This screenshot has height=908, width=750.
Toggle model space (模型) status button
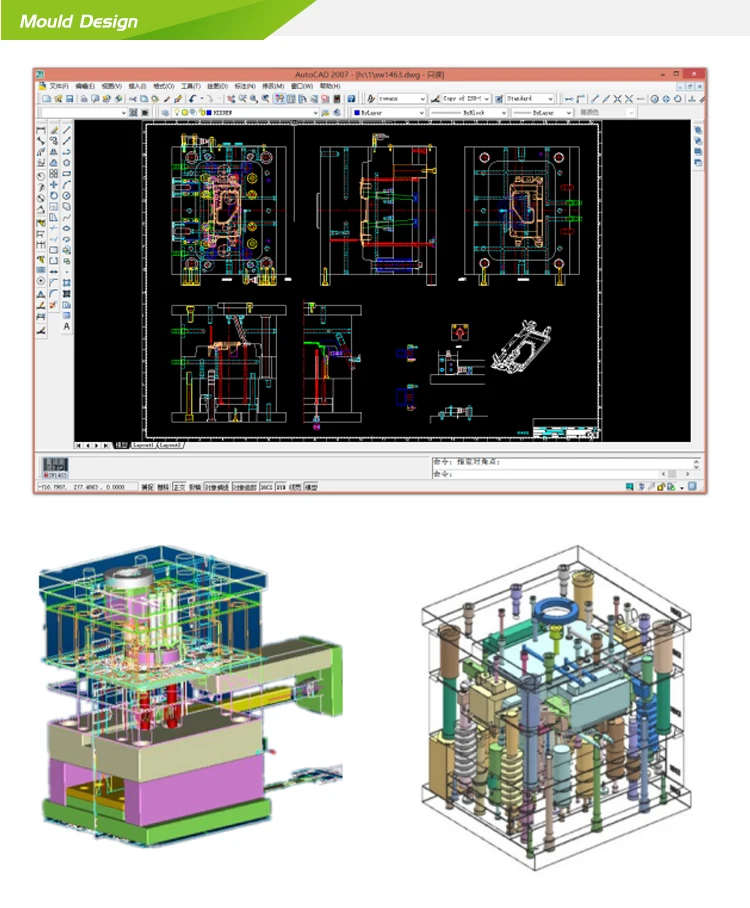311,487
